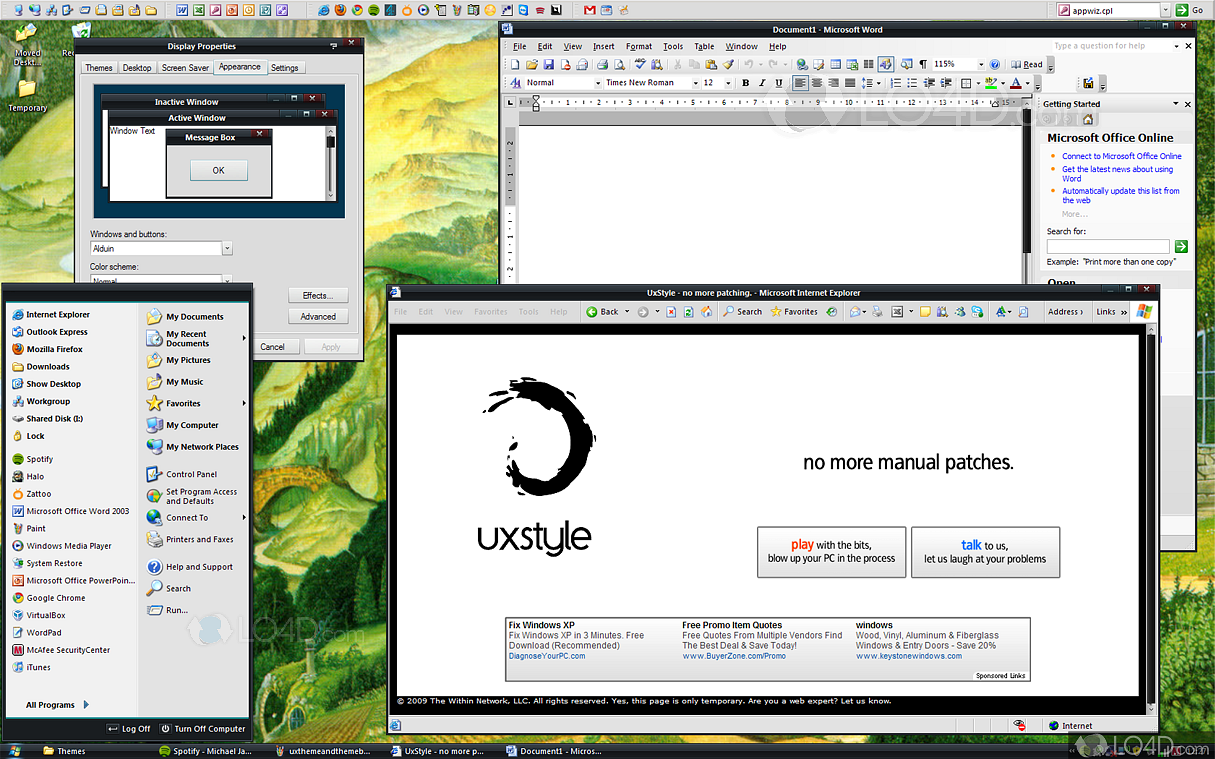This screenshot has height=759, width=1215.
Task: Open the Times New Roman font dropdown
Action: [696, 83]
